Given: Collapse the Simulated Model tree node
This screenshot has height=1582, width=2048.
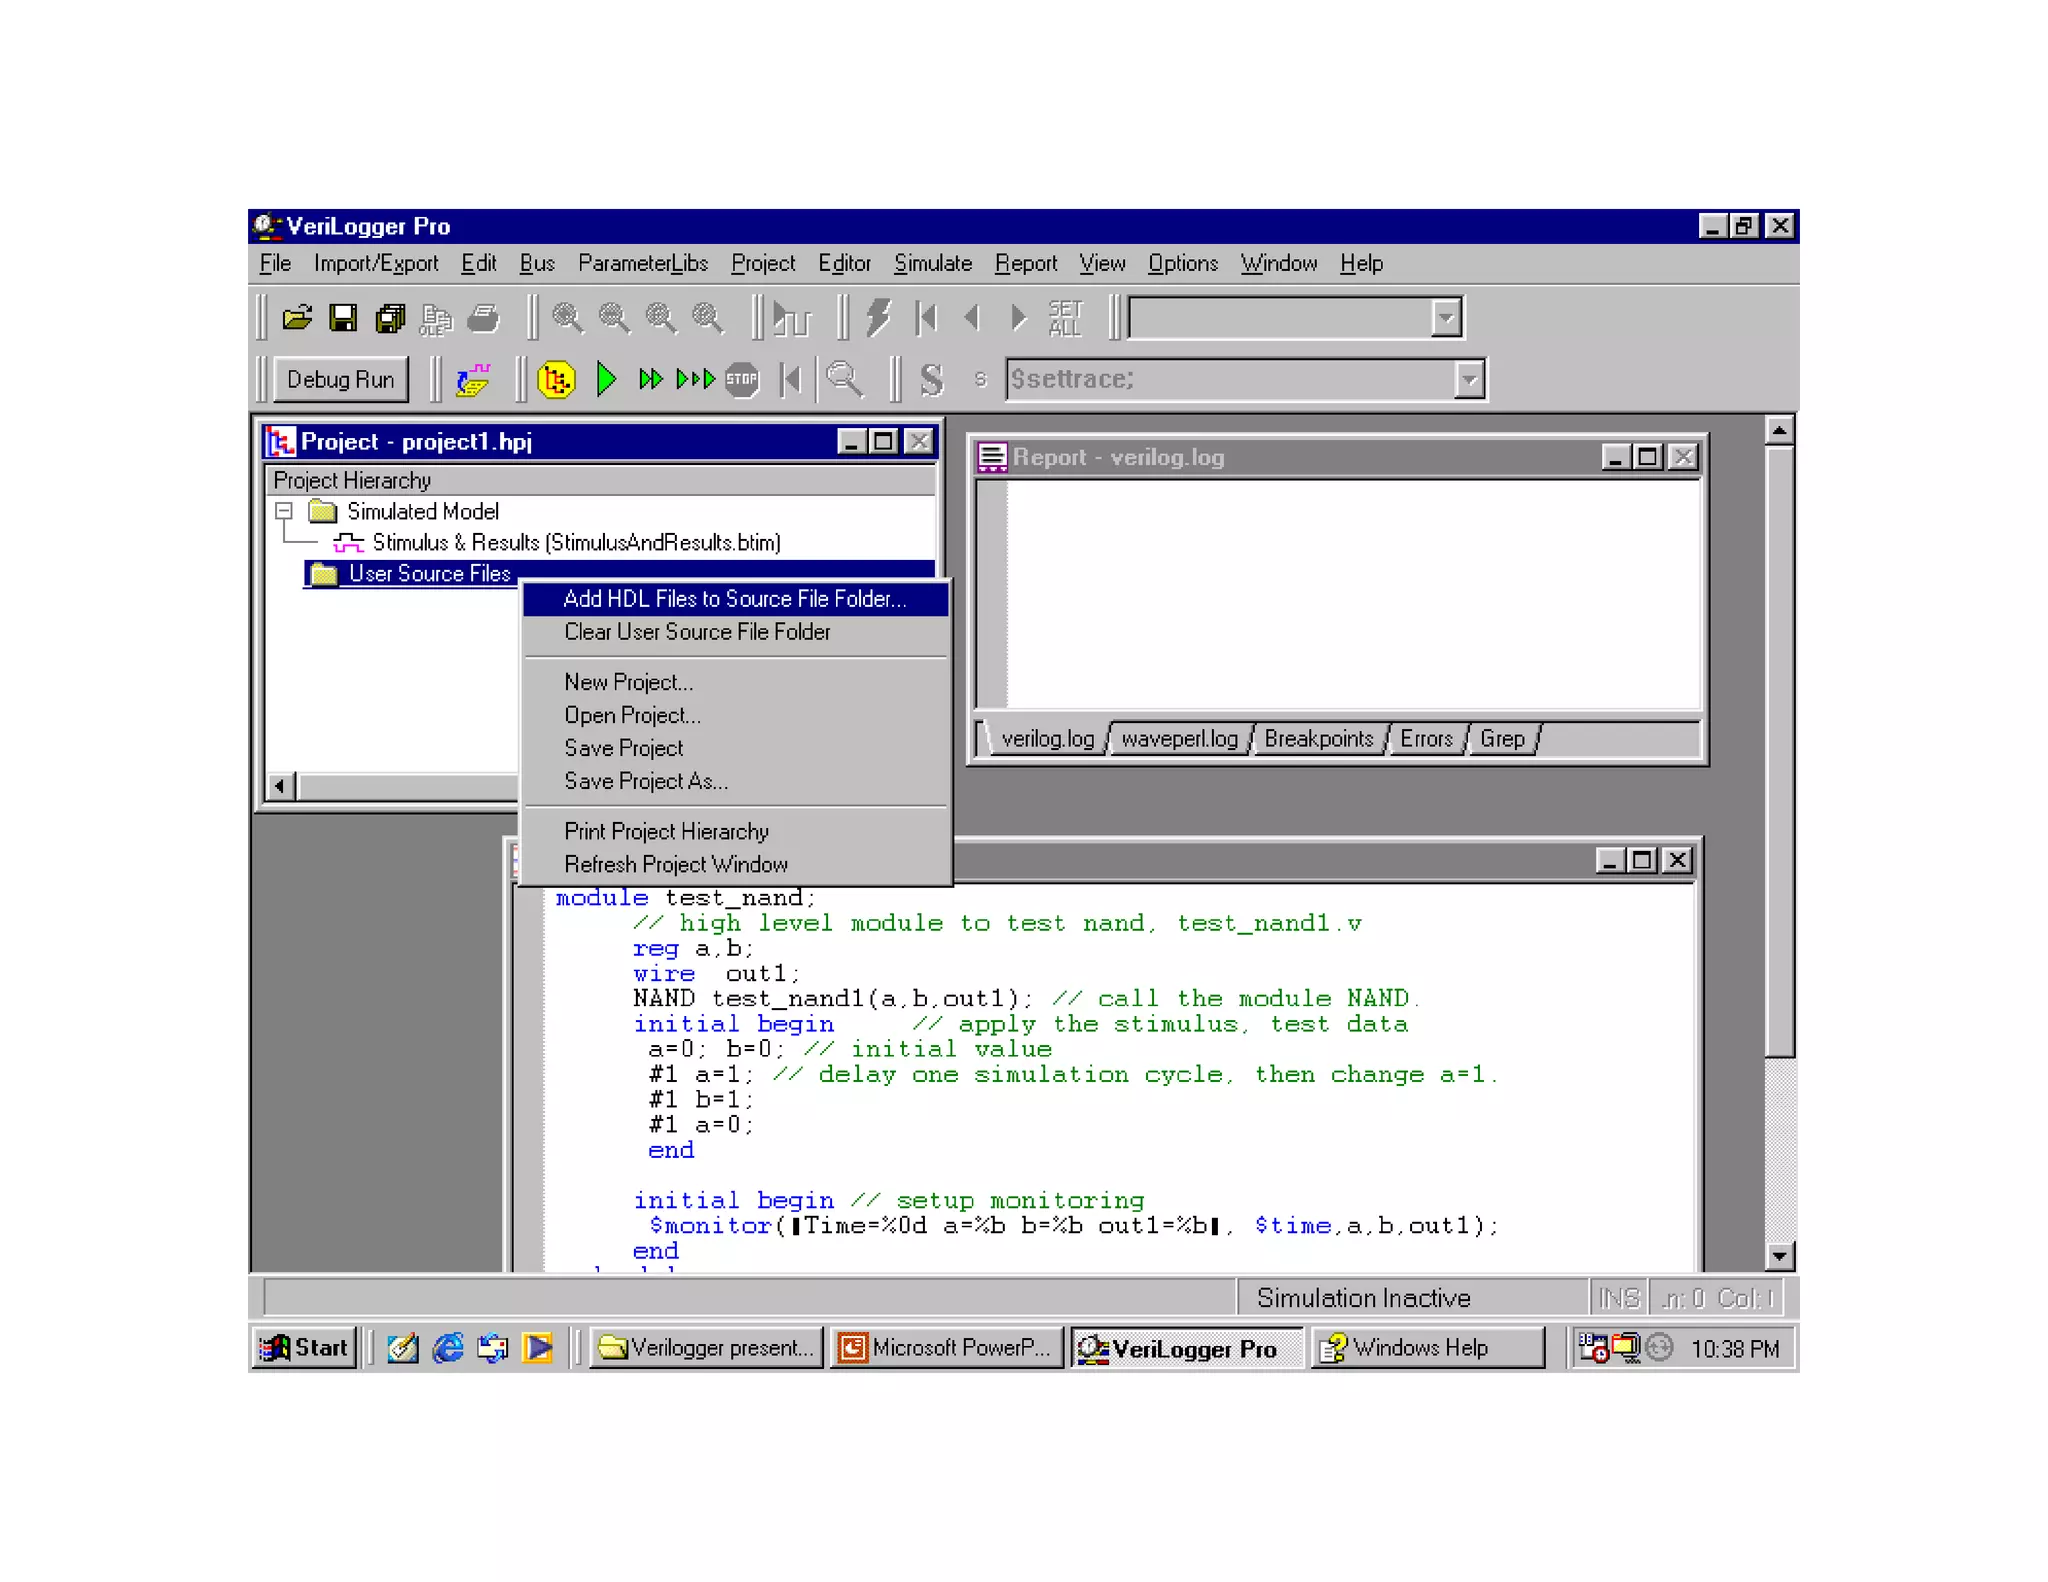Looking at the screenshot, I should 284,511.
